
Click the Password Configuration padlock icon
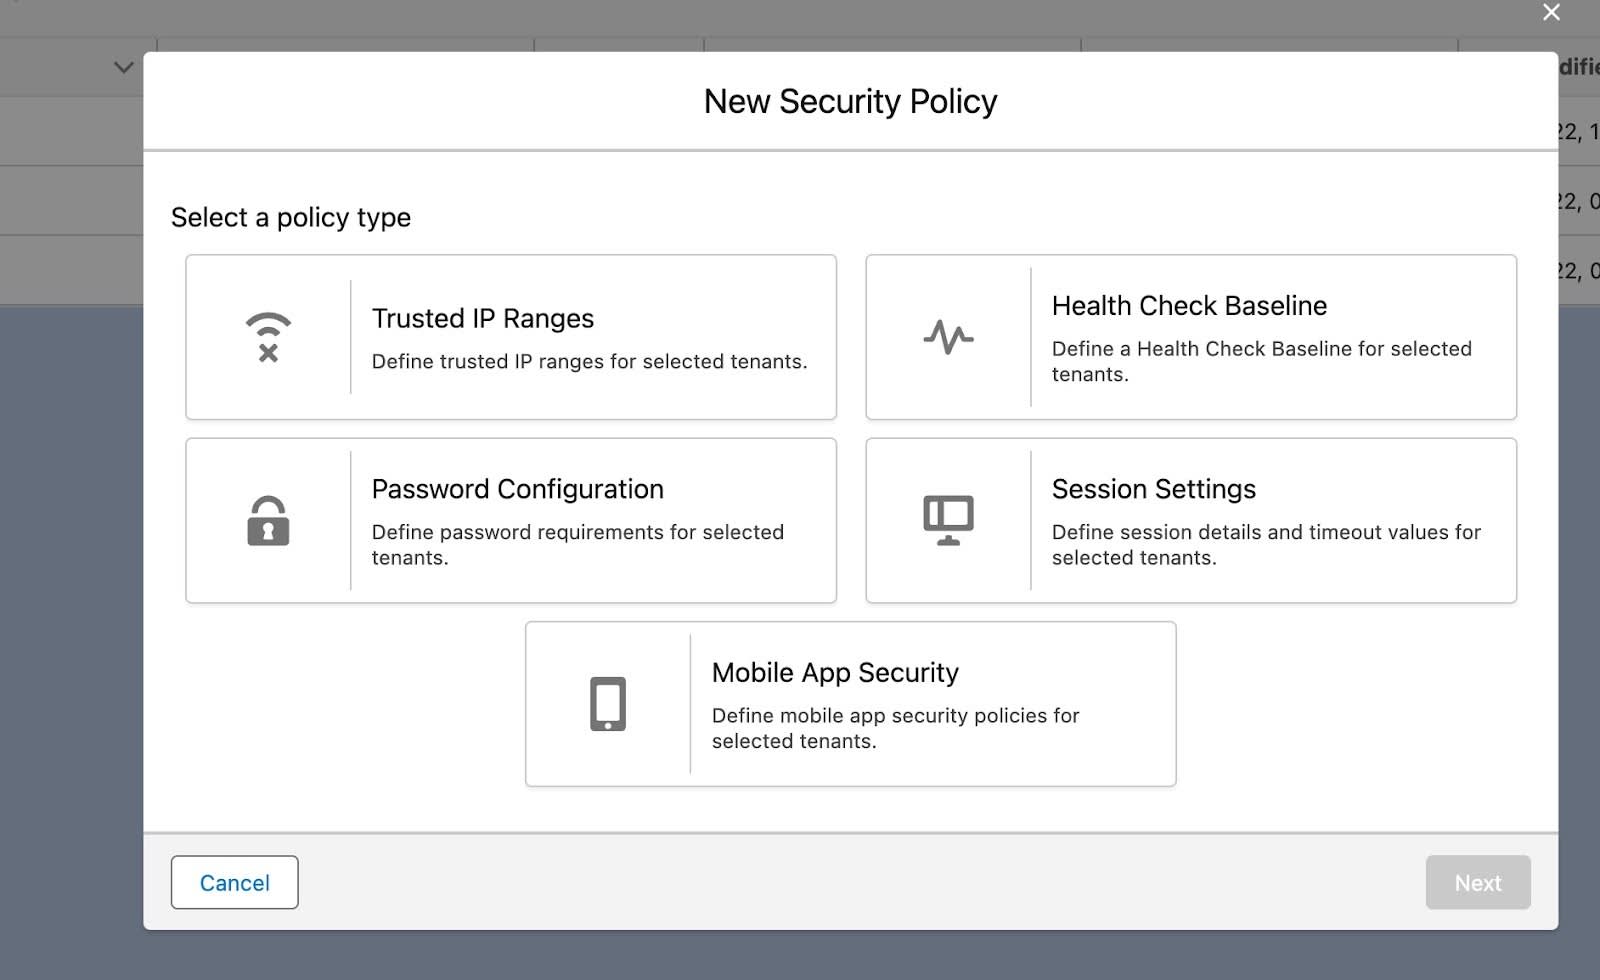pos(267,520)
